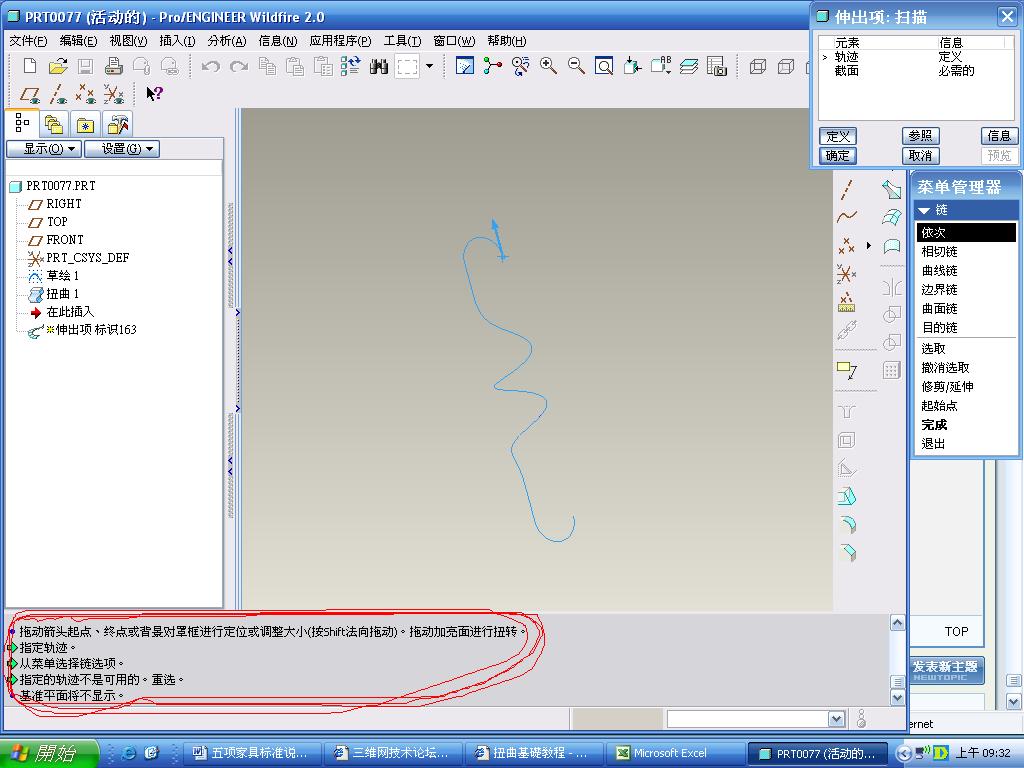Open the selection filter combo box at bottom

coord(756,719)
